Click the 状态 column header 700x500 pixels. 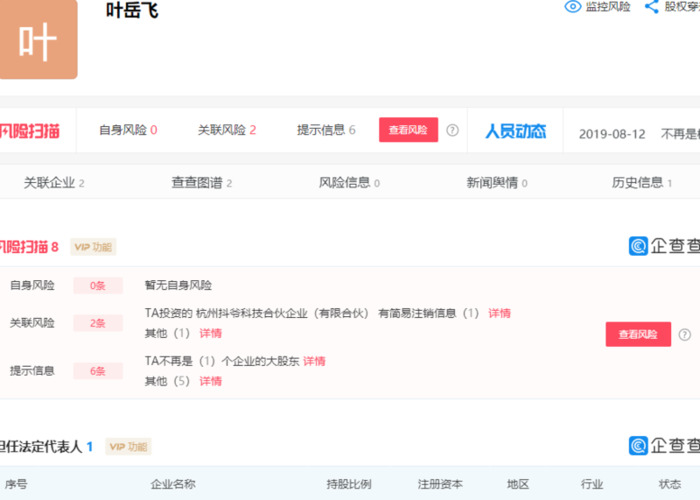[x=670, y=484]
